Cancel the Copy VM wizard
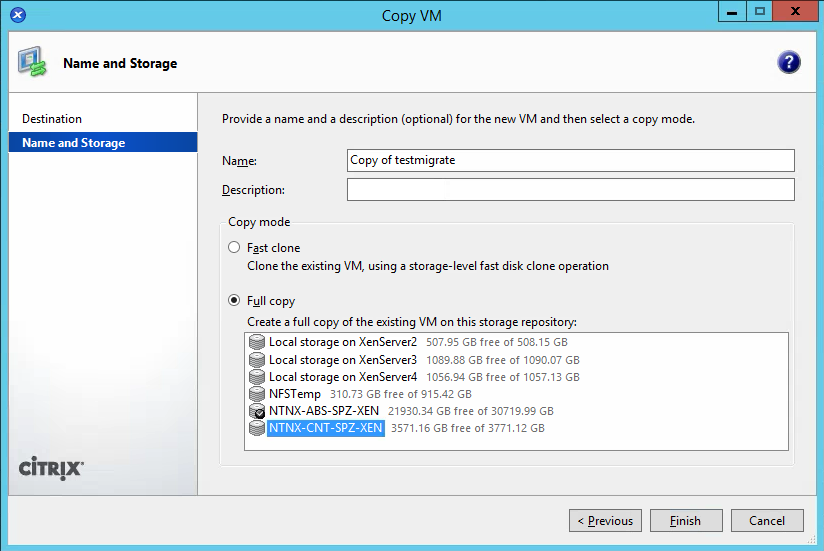 [766, 520]
